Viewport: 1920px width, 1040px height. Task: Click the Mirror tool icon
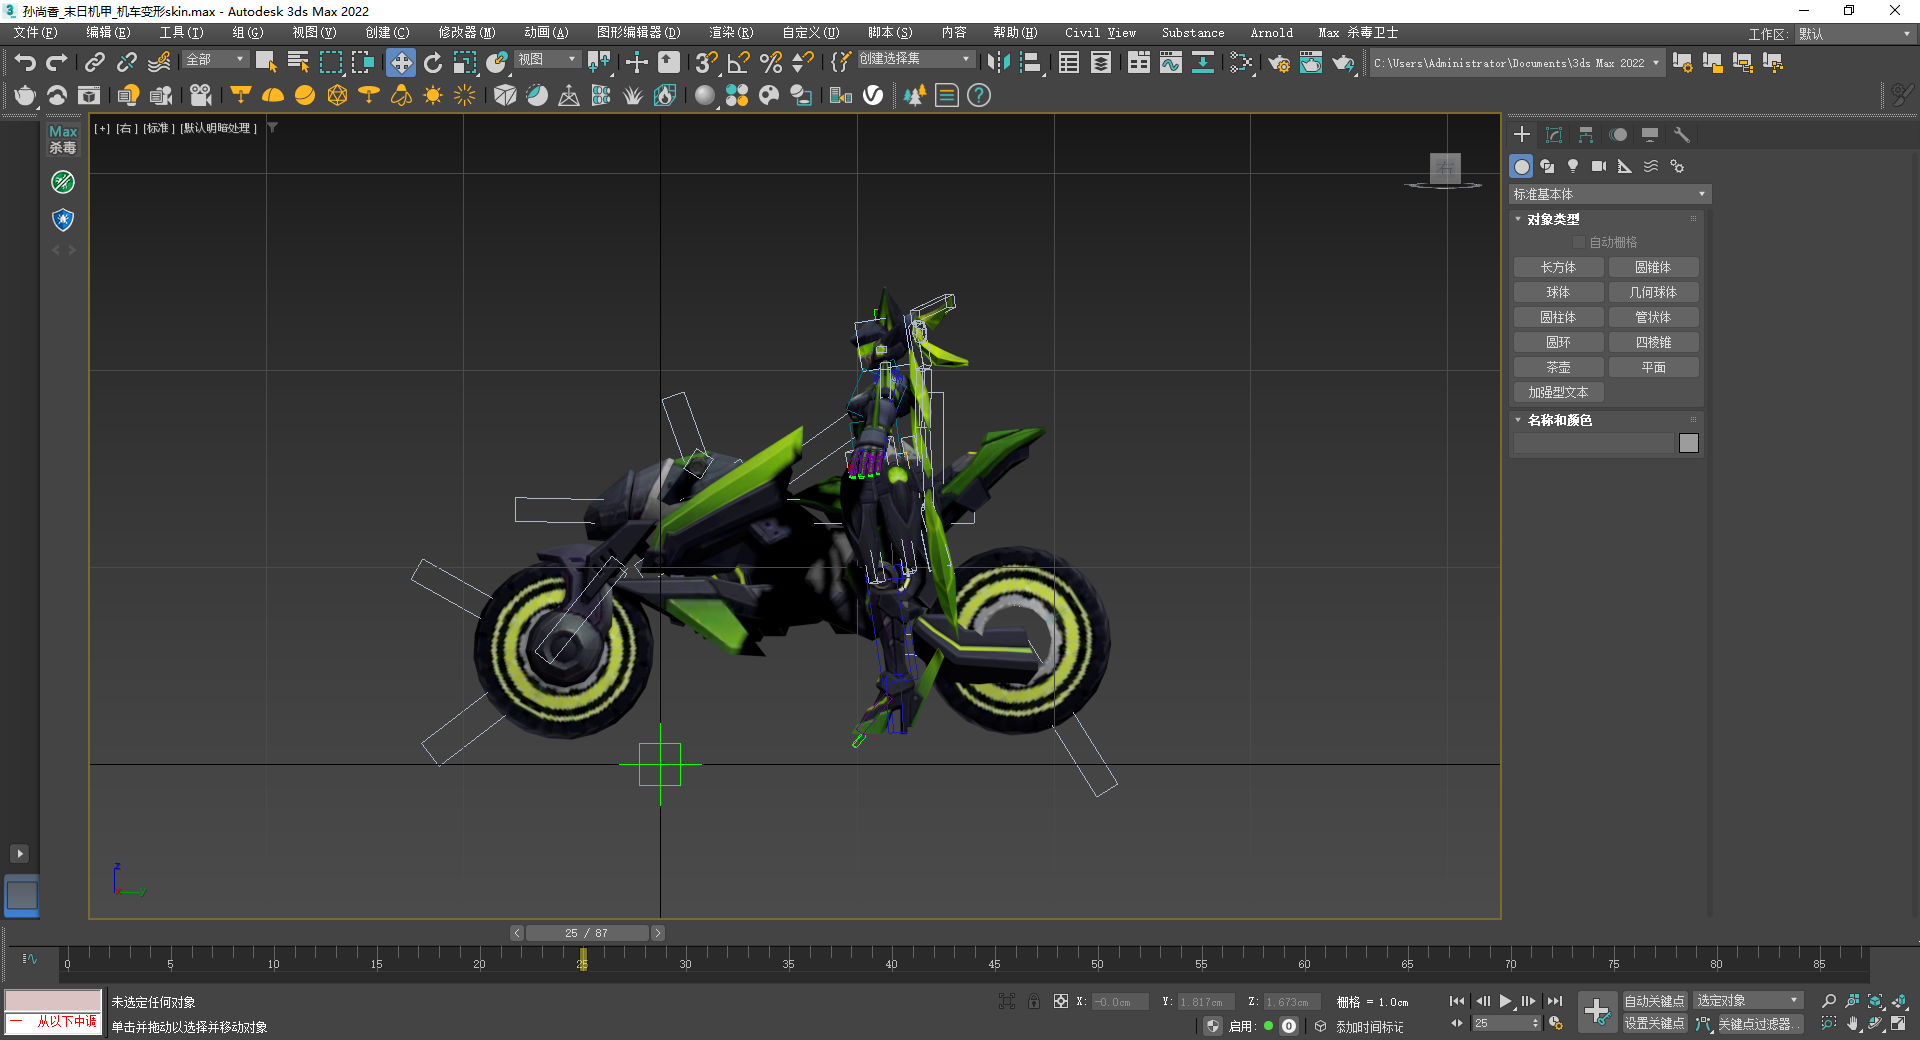click(998, 63)
